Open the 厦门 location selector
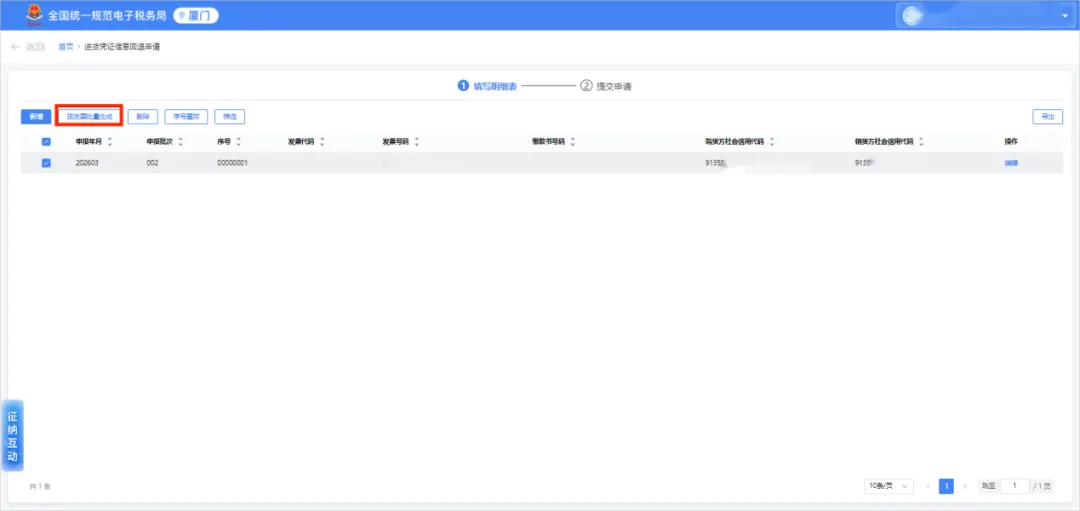The height and width of the screenshot is (511, 1080). (196, 15)
